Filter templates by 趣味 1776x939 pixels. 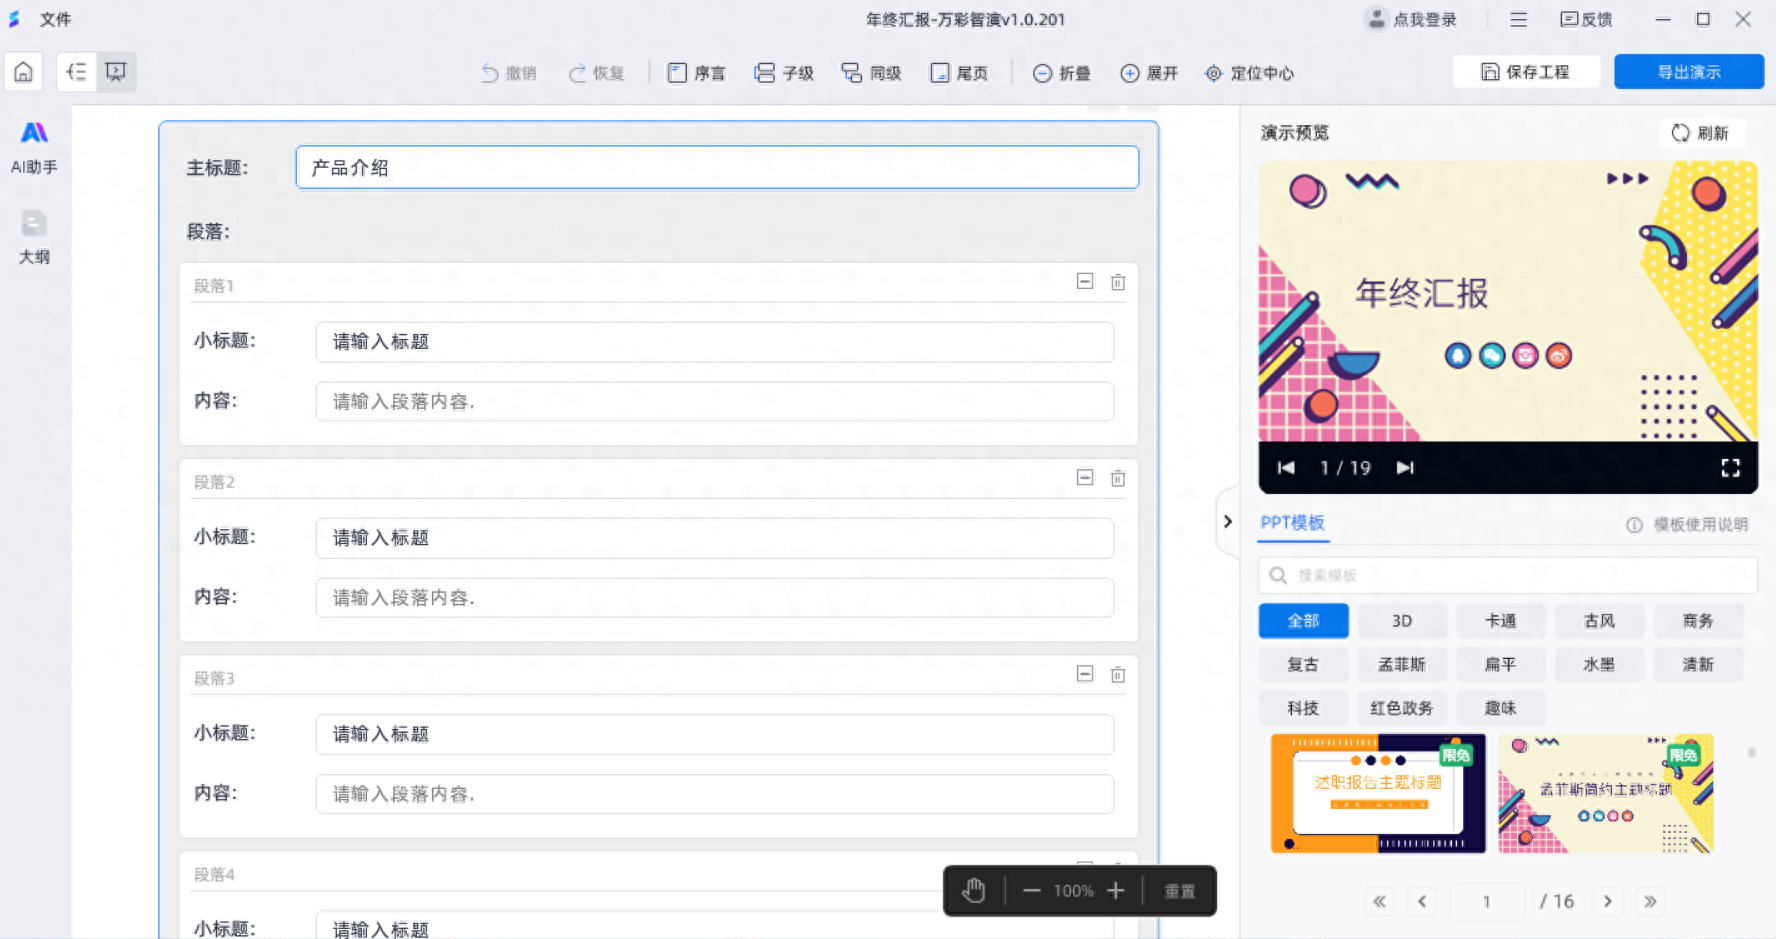point(1500,708)
